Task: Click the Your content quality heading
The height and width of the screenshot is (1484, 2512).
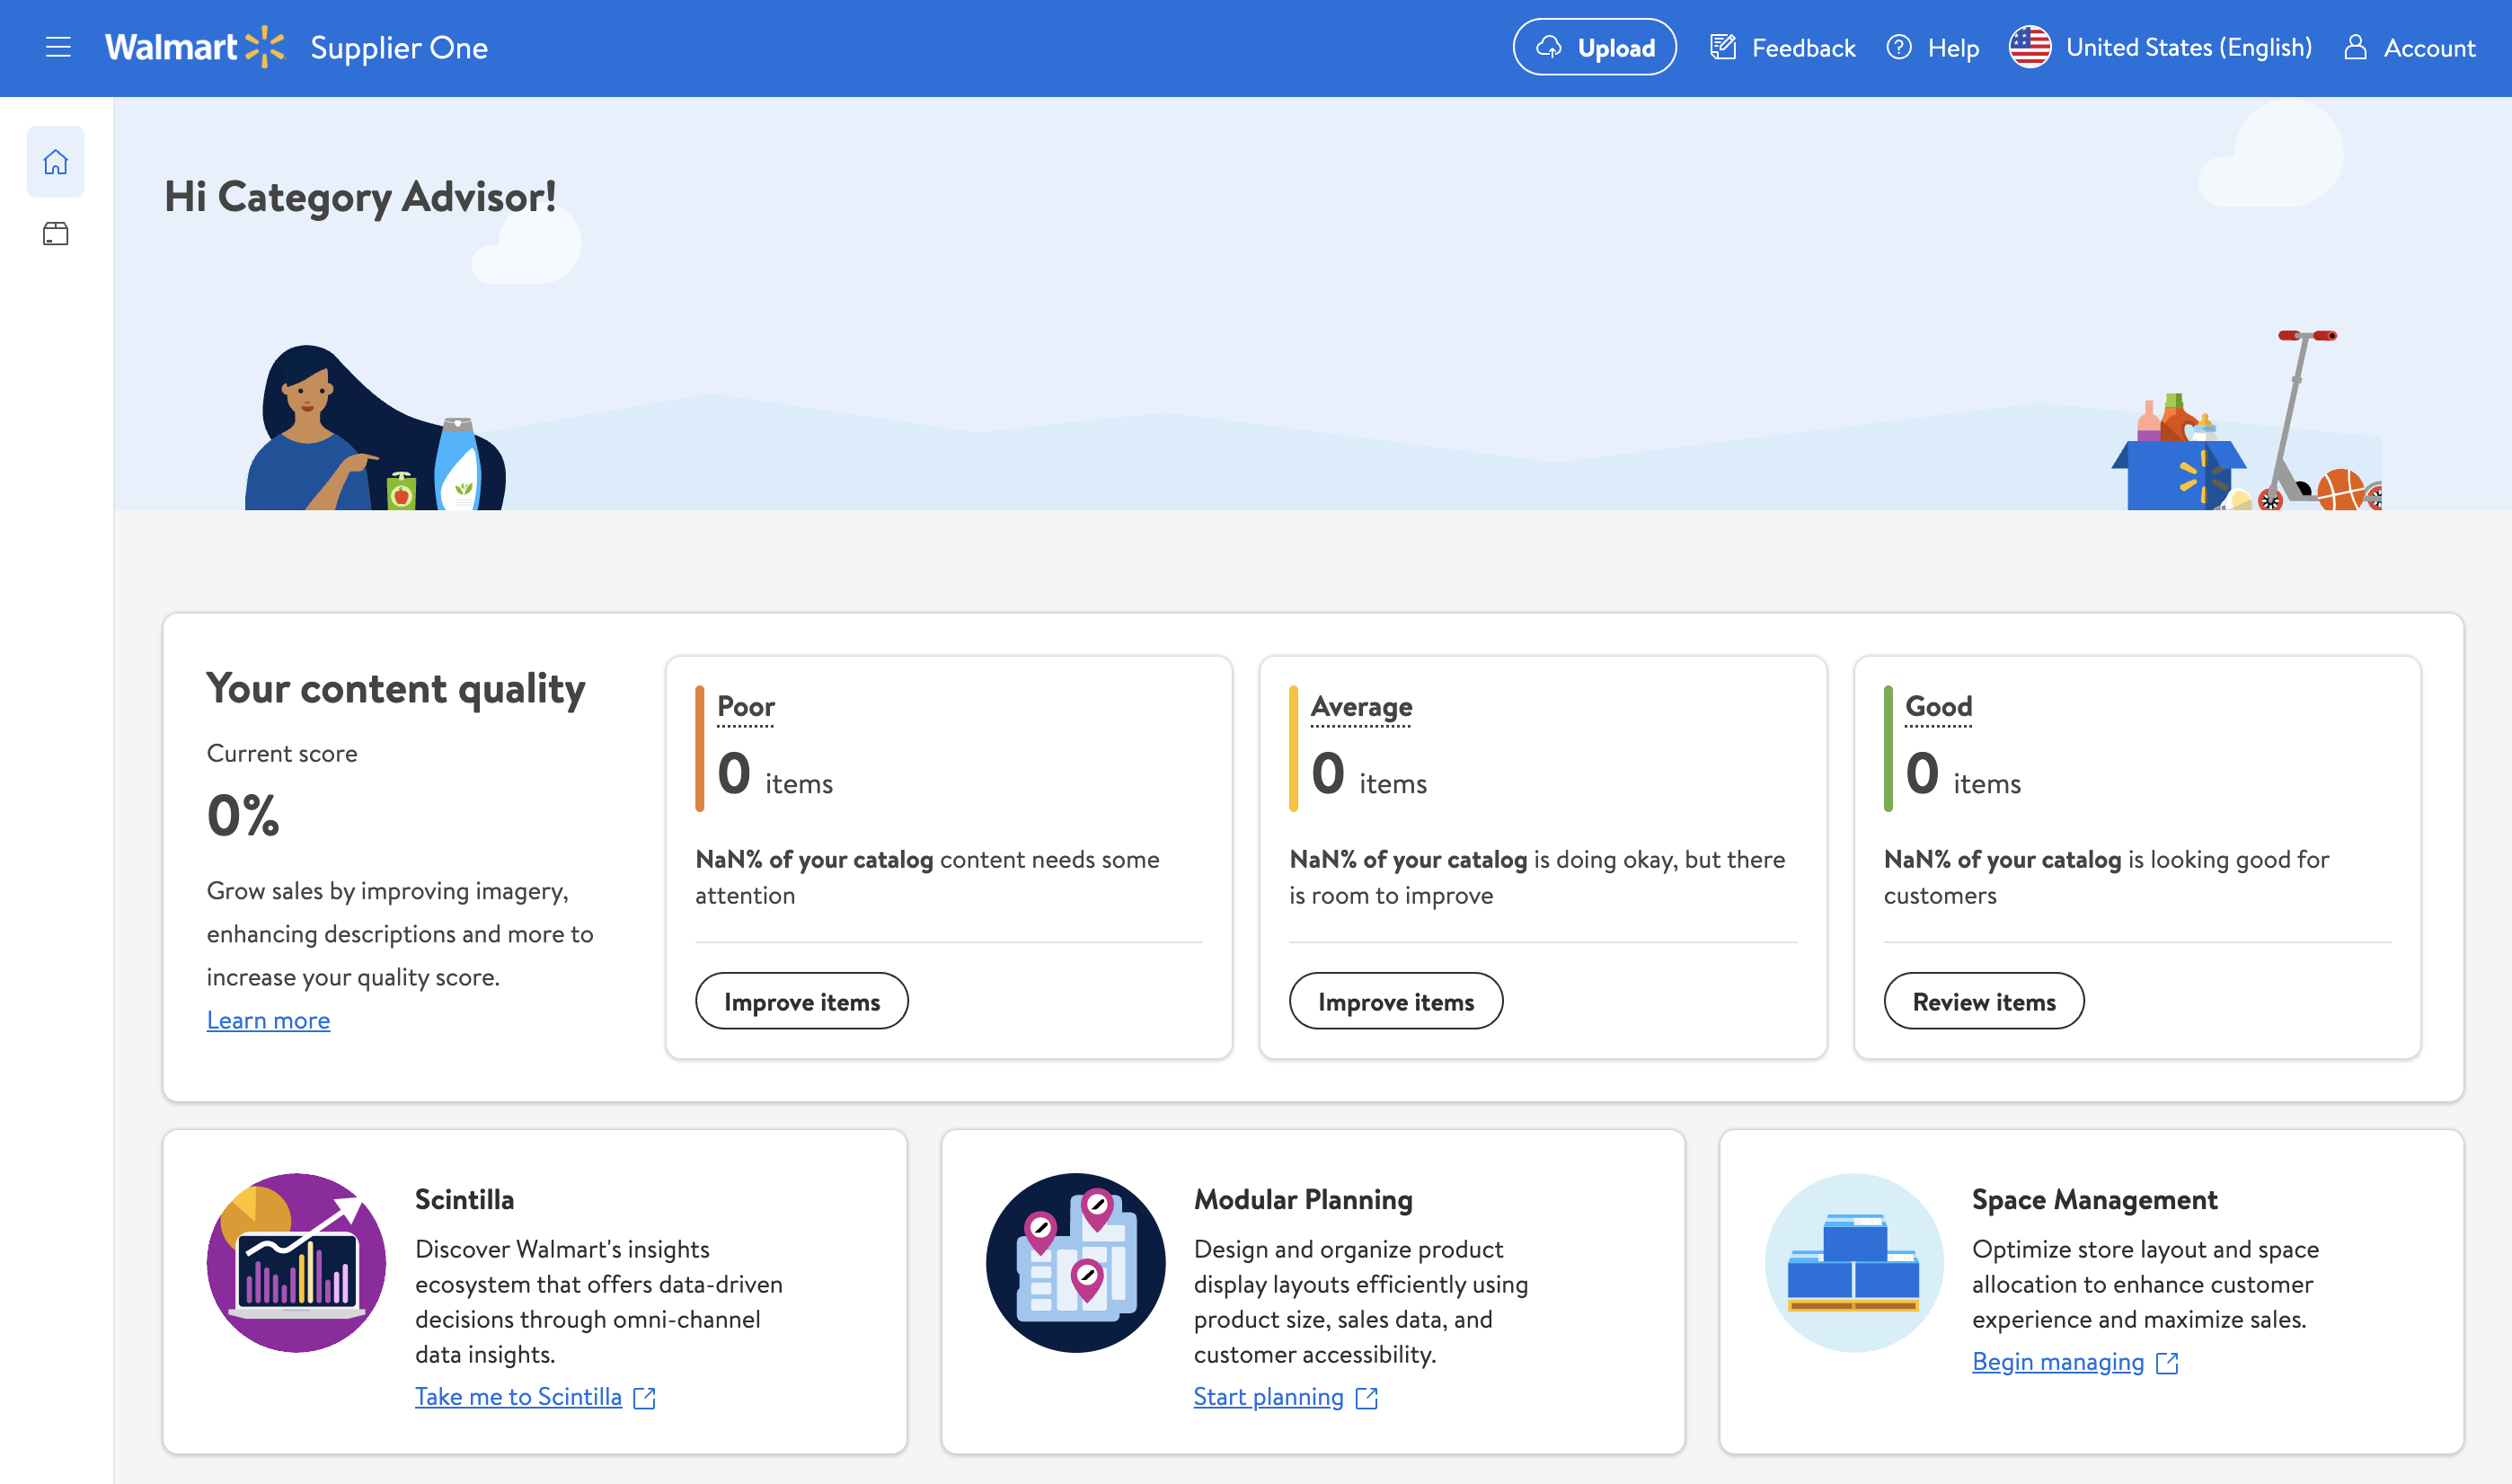Action: (396, 689)
